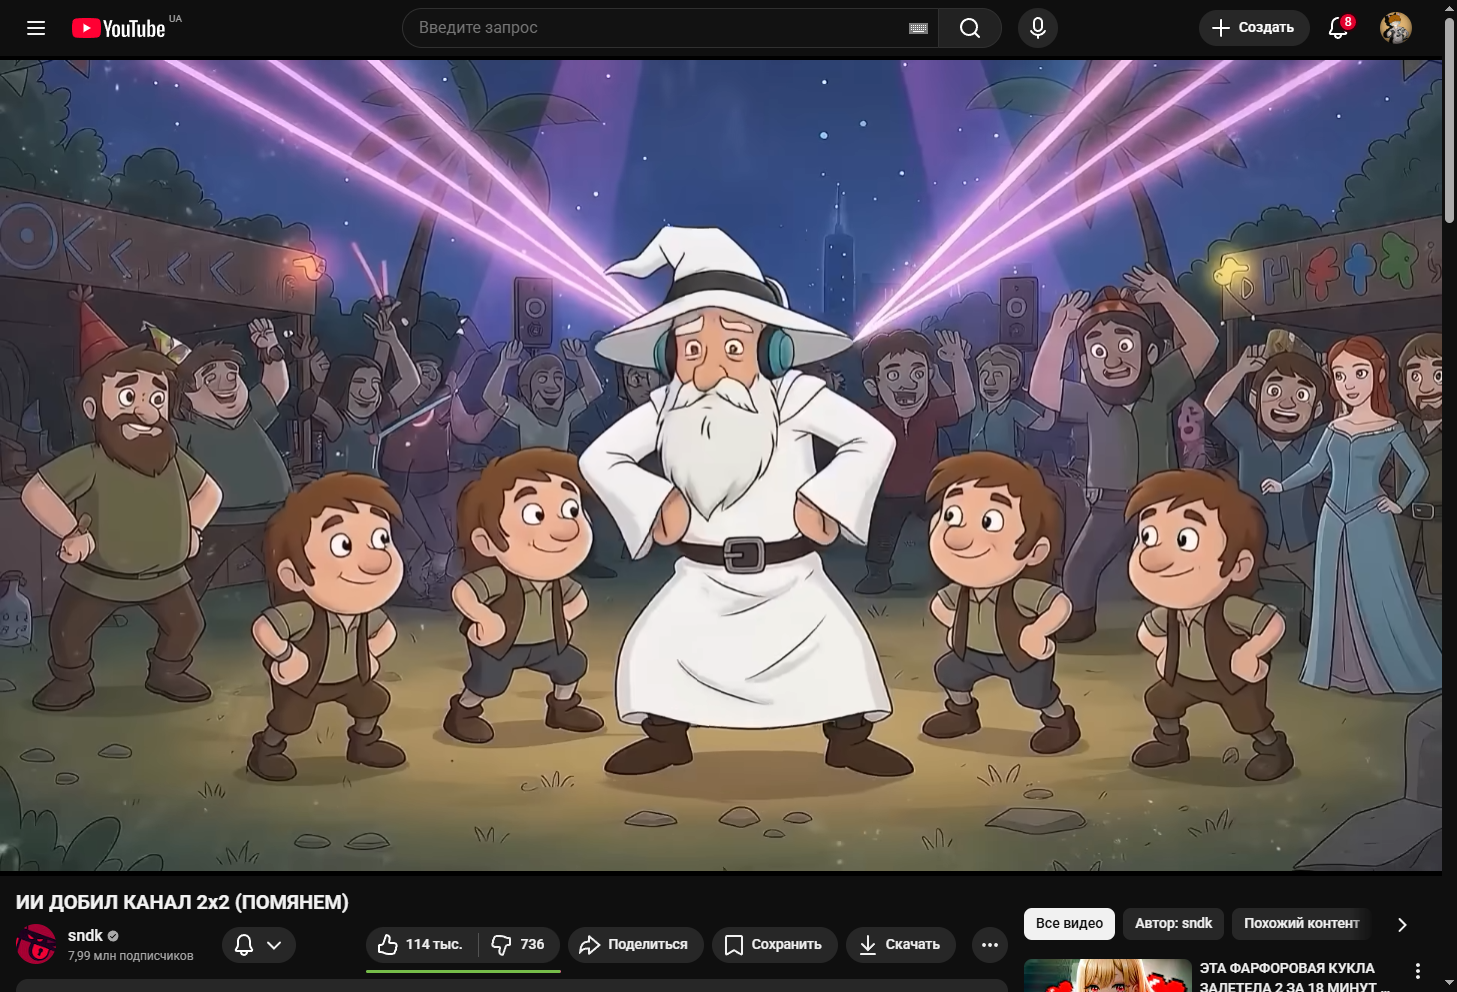Start voice search with microphone icon

point(1038,28)
